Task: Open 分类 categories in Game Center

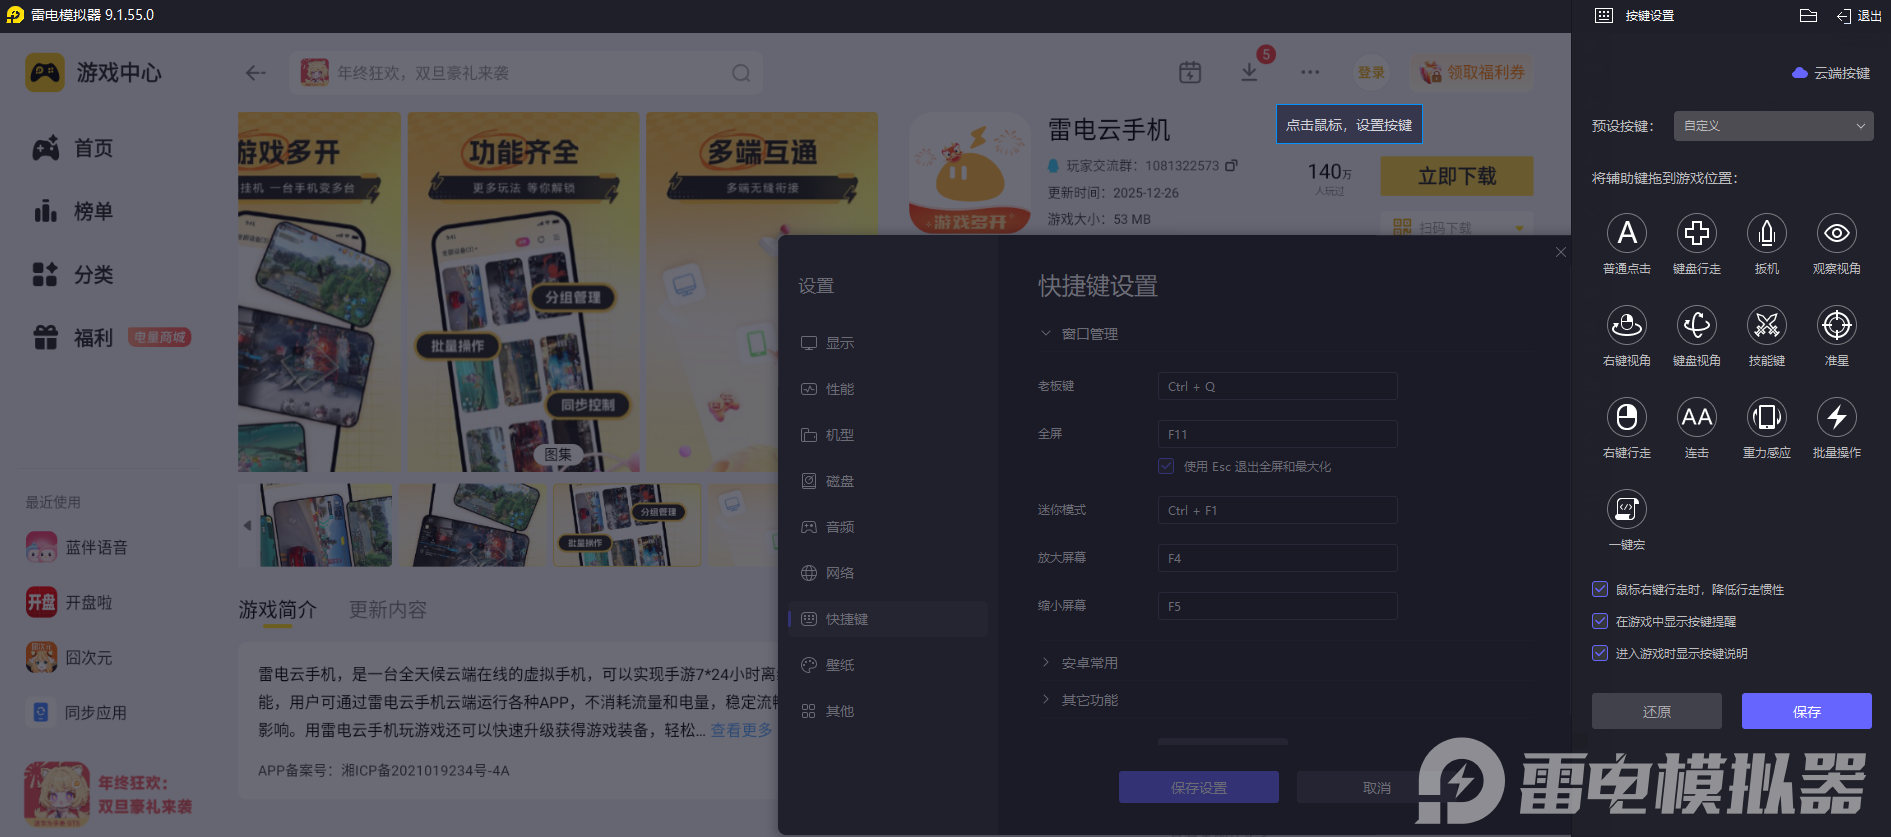Action: [73, 274]
